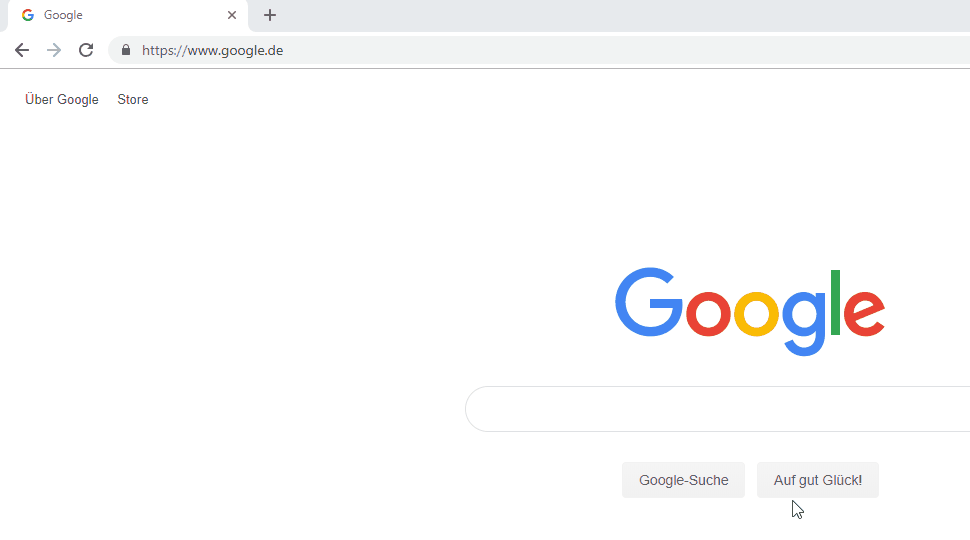The image size is (970, 540).
Task: Open a new tab with the plus icon
Action: point(270,15)
